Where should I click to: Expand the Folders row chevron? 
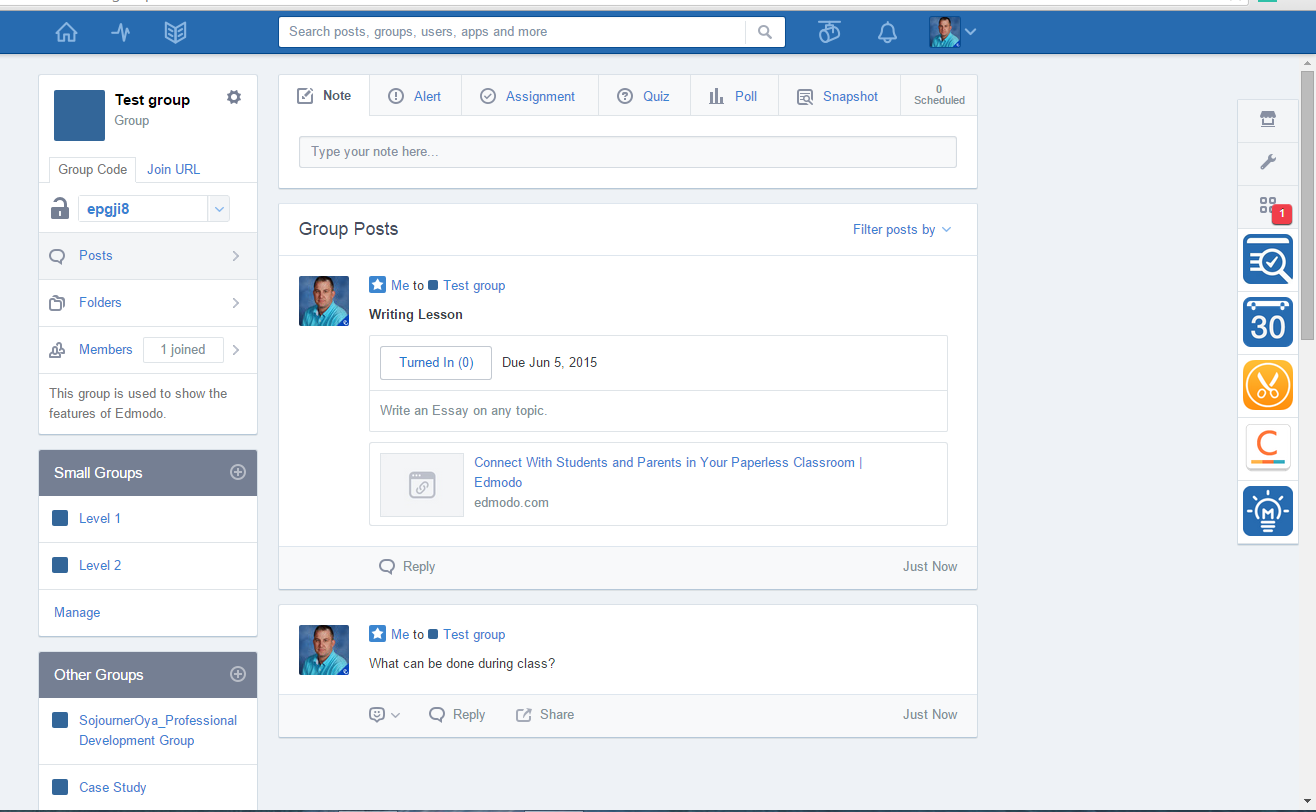click(x=236, y=303)
